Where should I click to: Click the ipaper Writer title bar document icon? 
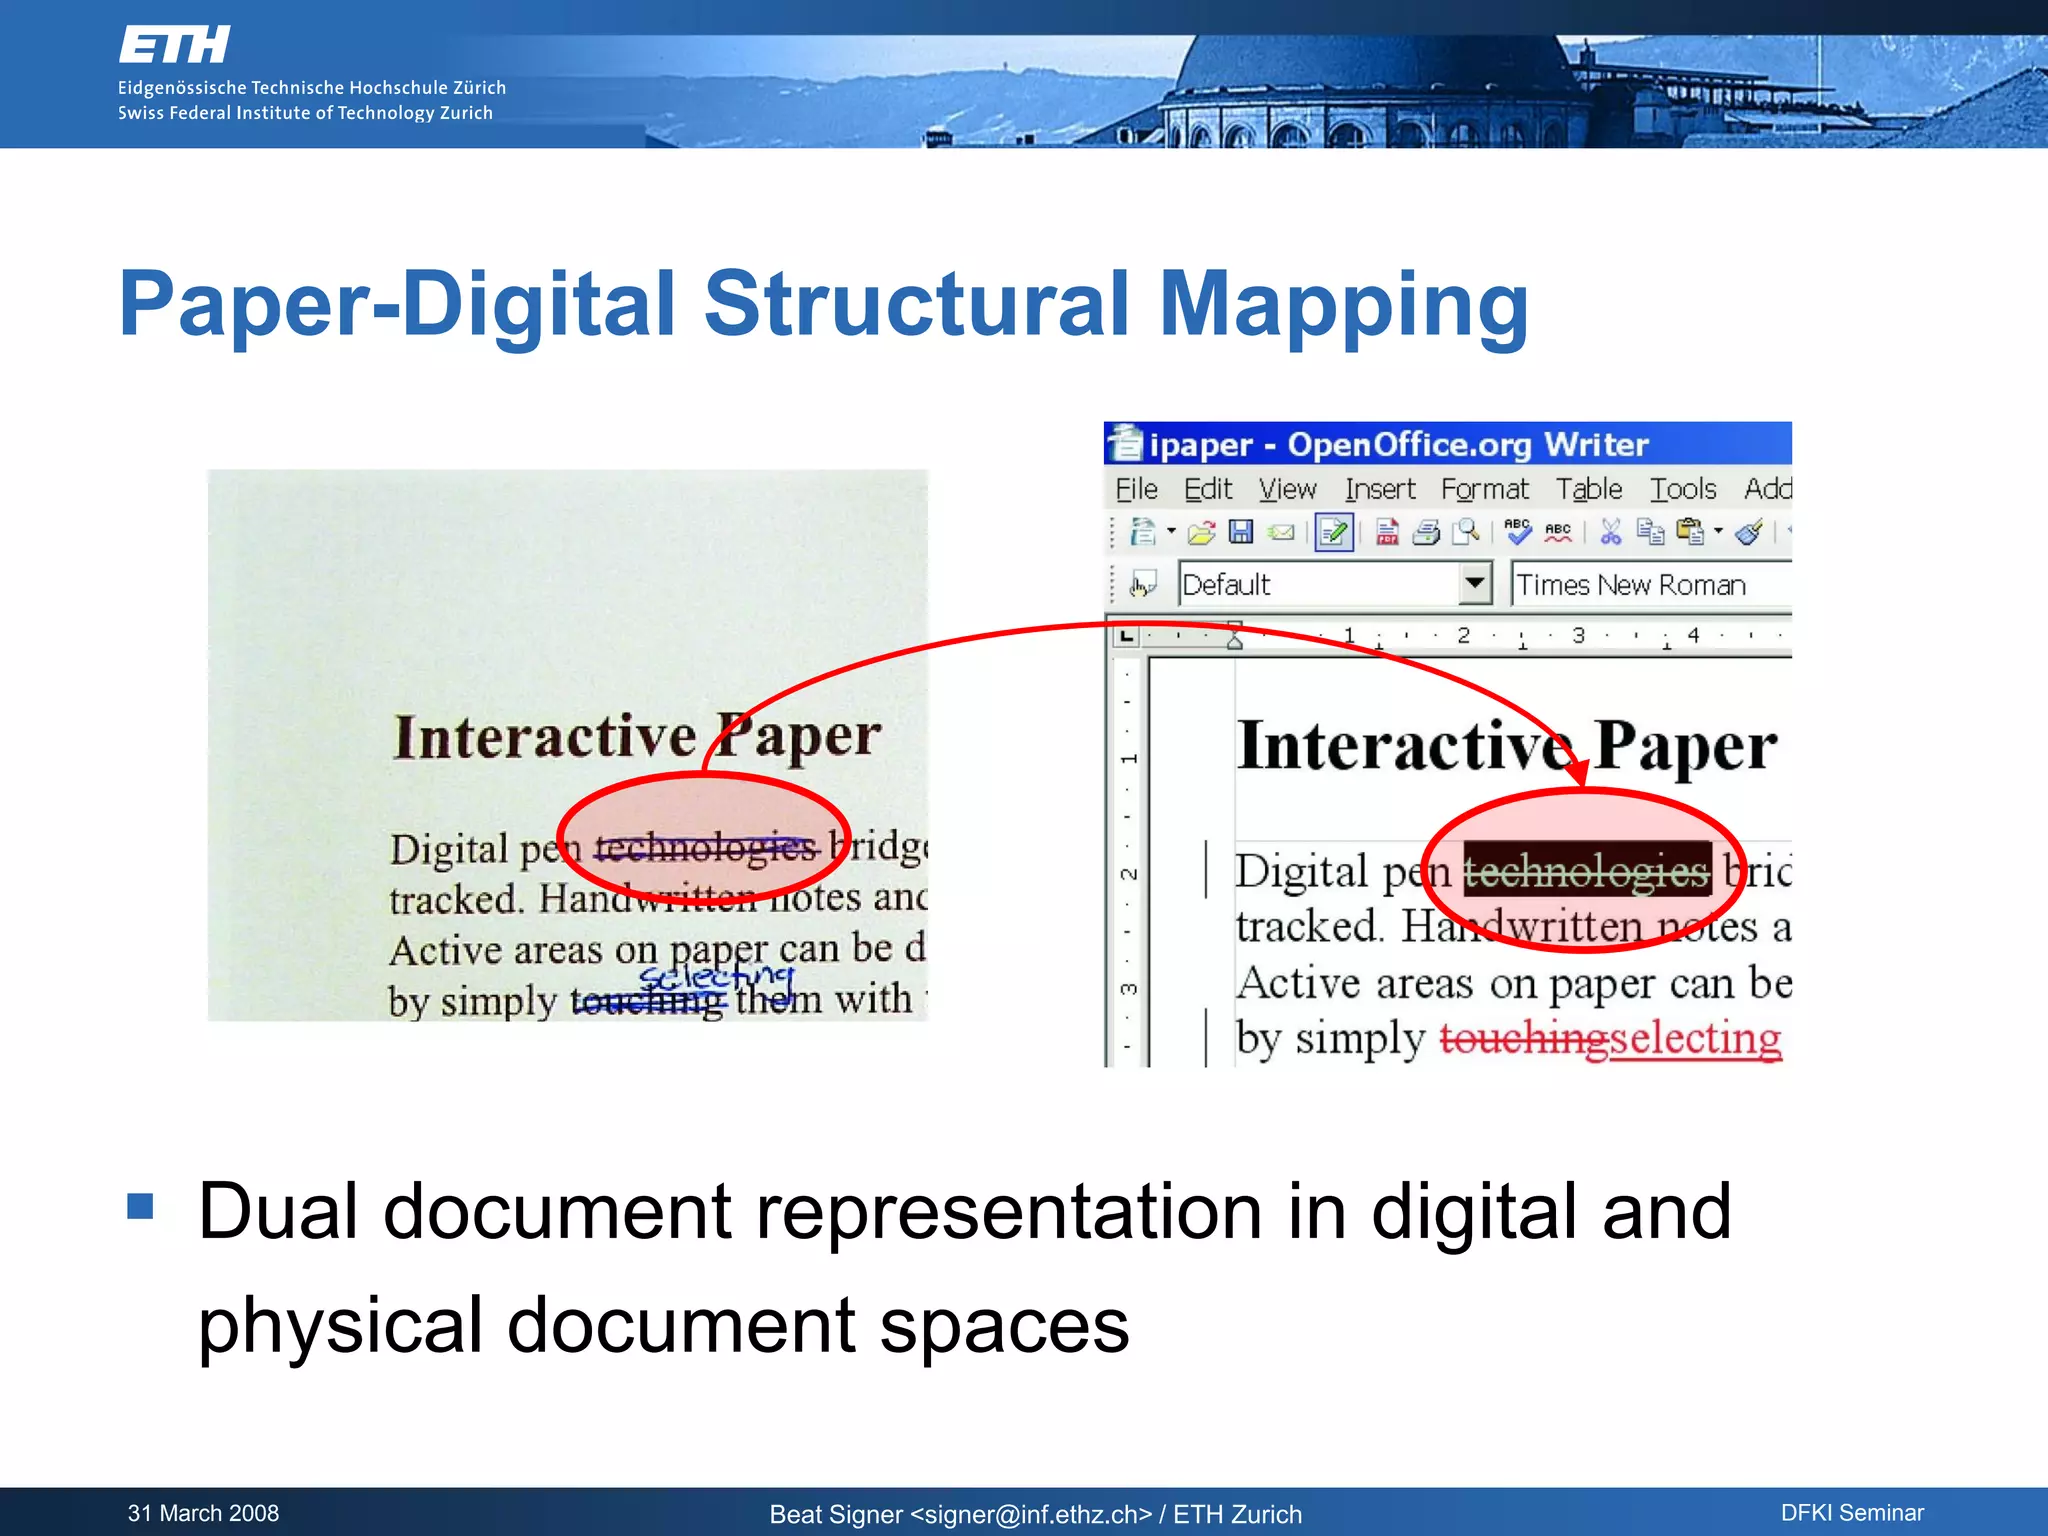tap(1126, 443)
